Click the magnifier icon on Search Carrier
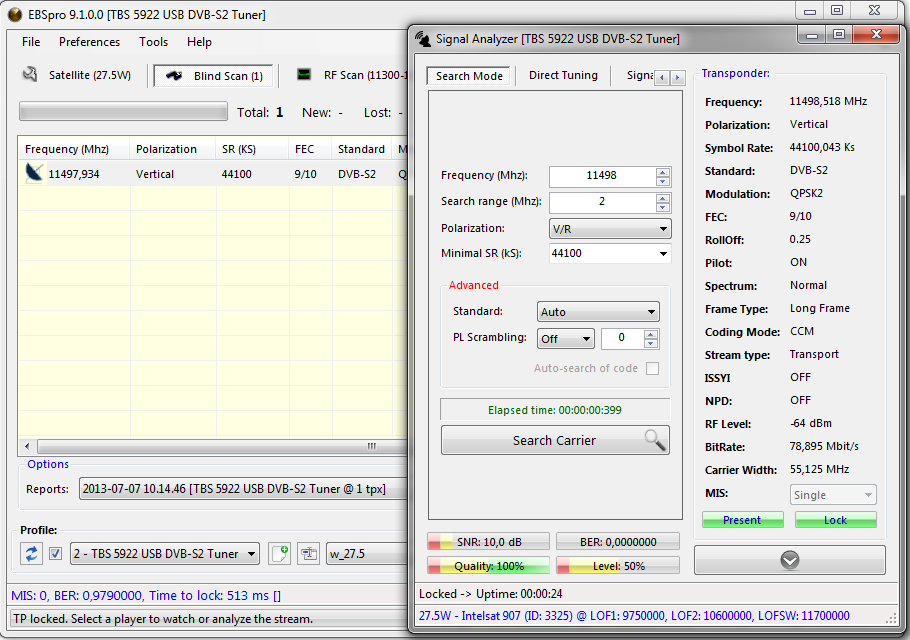Viewport: 910px width, 640px height. [655, 440]
